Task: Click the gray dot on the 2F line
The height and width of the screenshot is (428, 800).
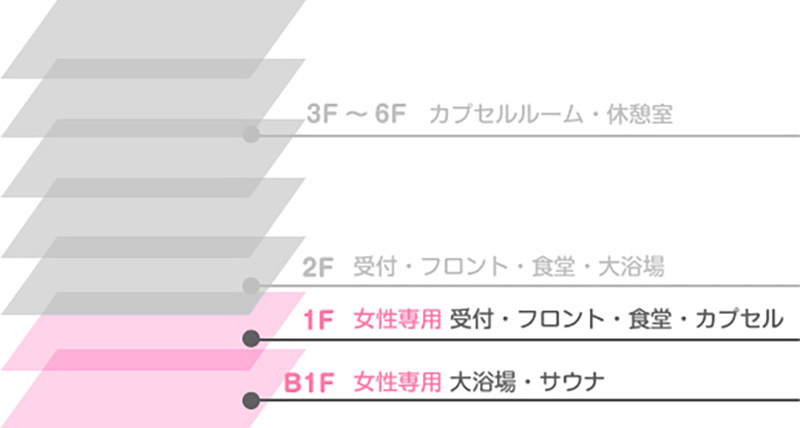Action: (x=251, y=286)
